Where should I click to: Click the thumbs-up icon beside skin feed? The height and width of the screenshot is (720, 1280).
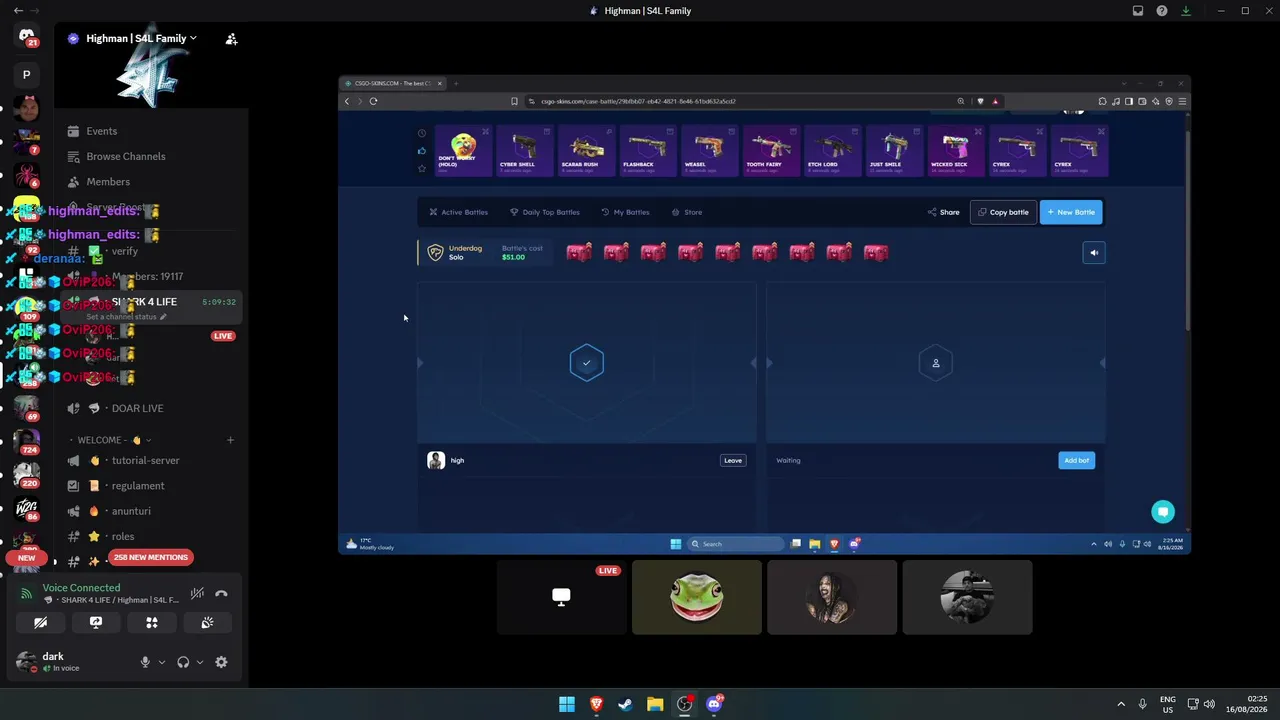tap(422, 151)
